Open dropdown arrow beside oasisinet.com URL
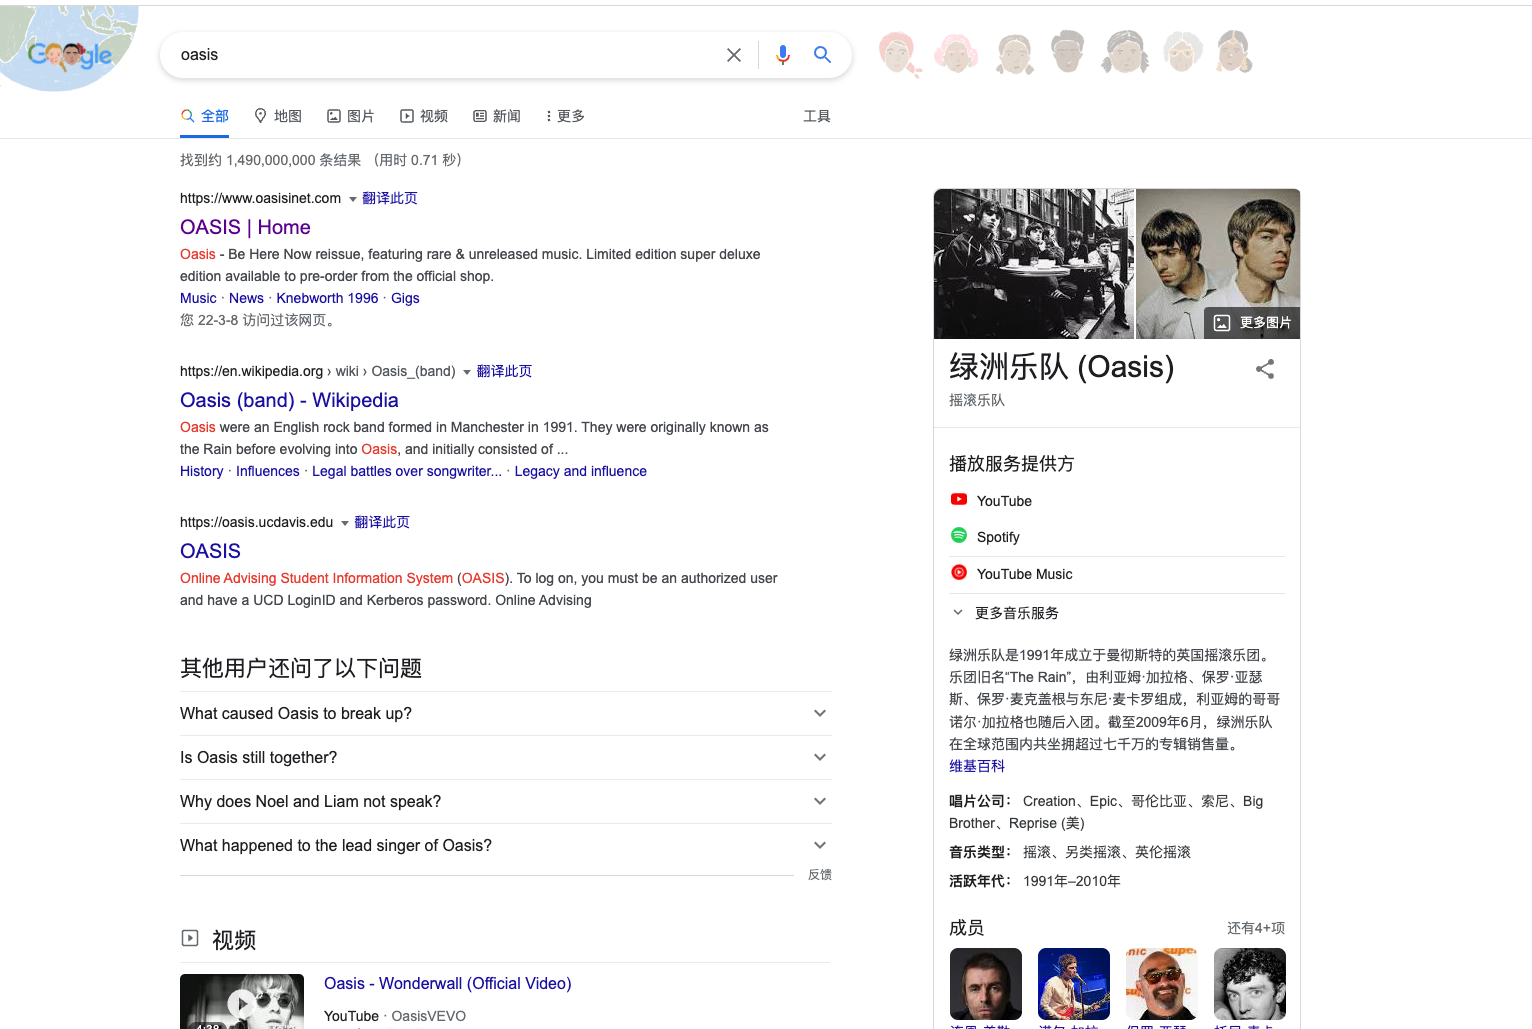This screenshot has height=1029, width=1532. coord(352,199)
